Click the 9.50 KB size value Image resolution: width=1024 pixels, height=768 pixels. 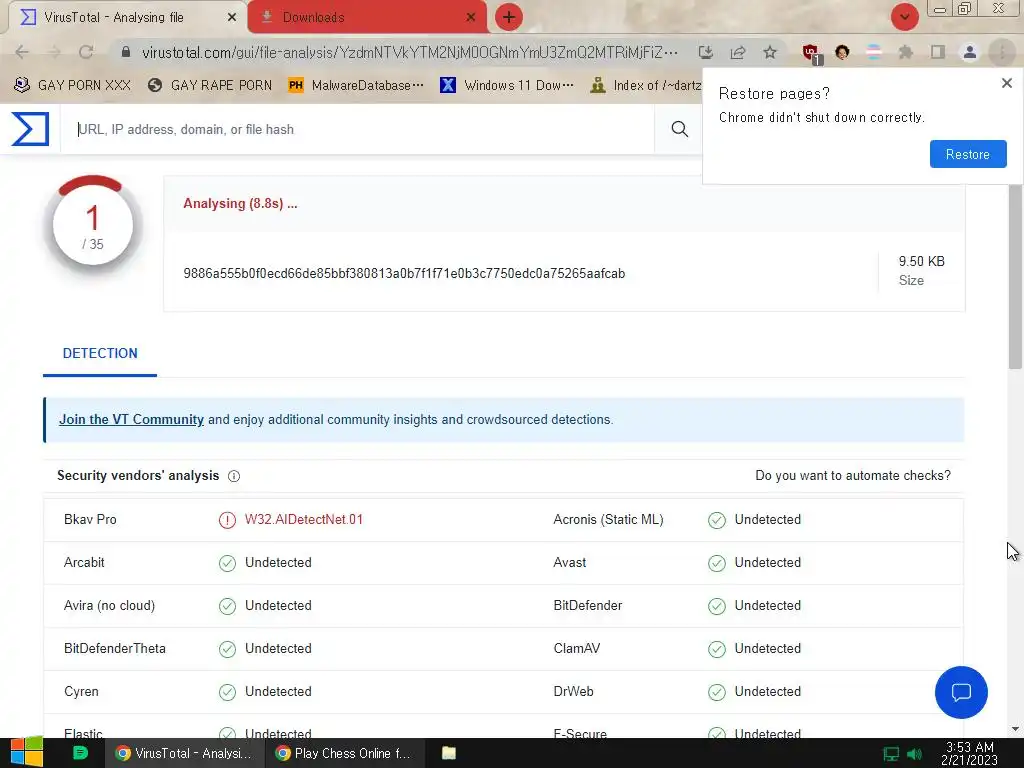coord(921,261)
